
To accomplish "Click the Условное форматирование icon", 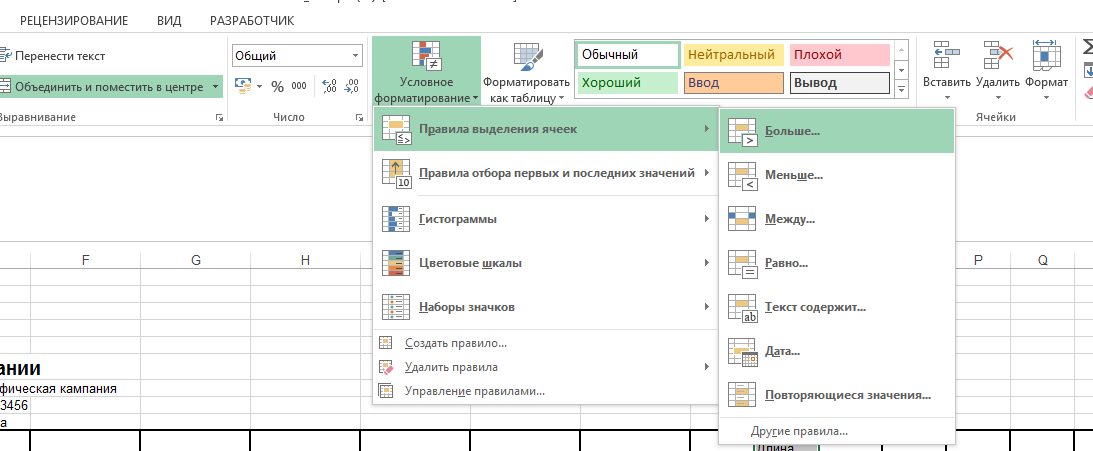I will [426, 58].
